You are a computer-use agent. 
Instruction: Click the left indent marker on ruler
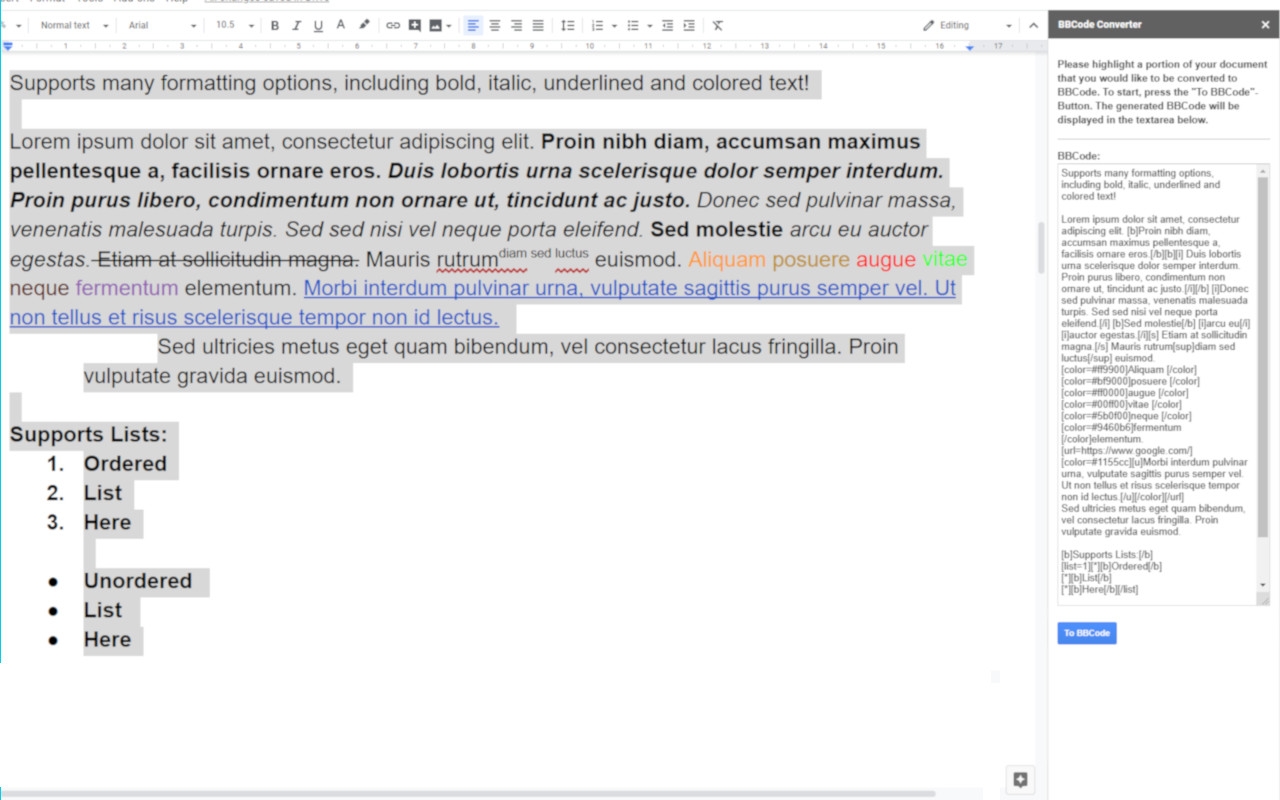click(8, 46)
